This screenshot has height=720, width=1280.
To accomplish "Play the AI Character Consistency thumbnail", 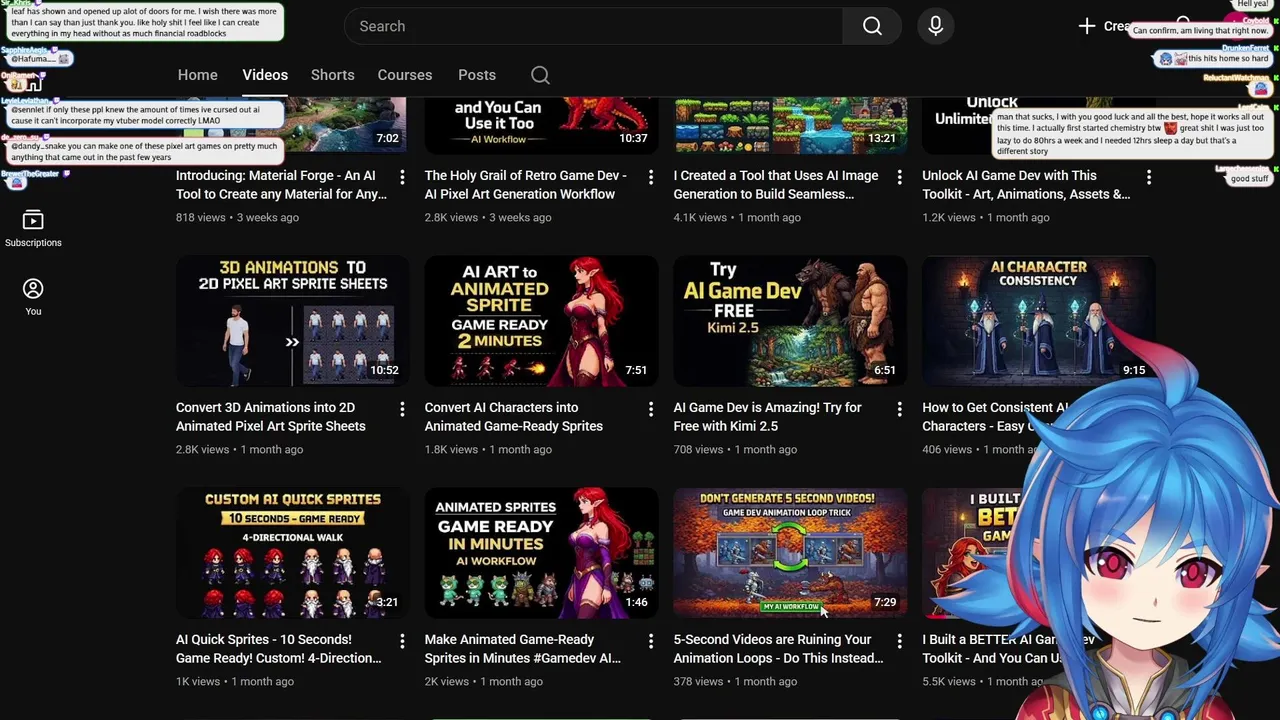I will tap(1038, 321).
